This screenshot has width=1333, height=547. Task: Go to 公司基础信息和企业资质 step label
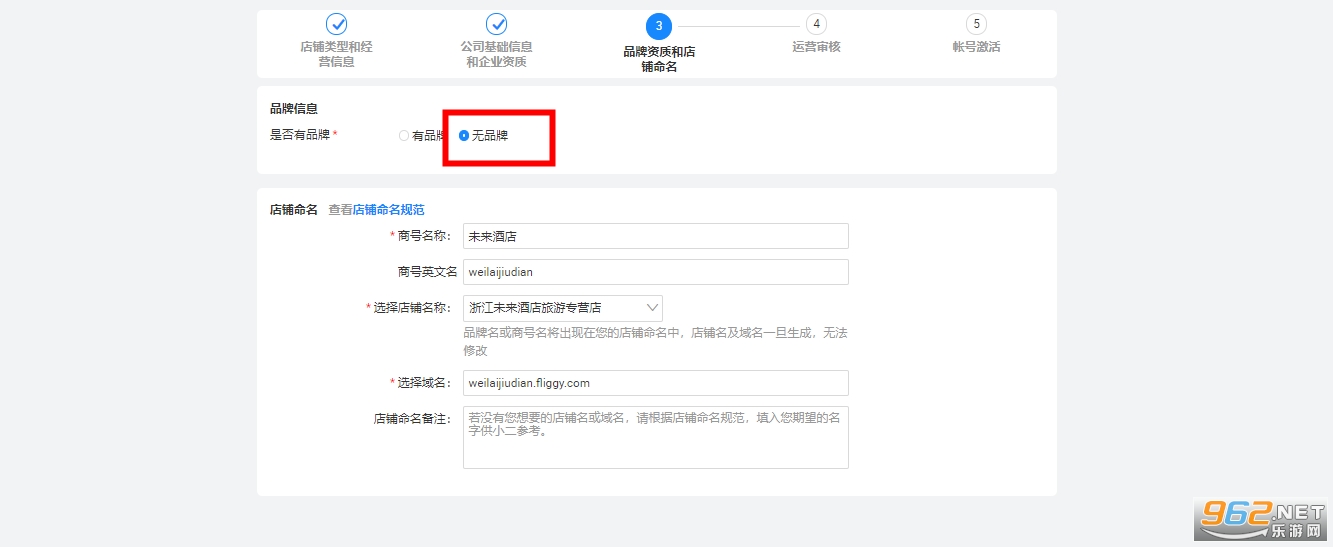(x=497, y=54)
